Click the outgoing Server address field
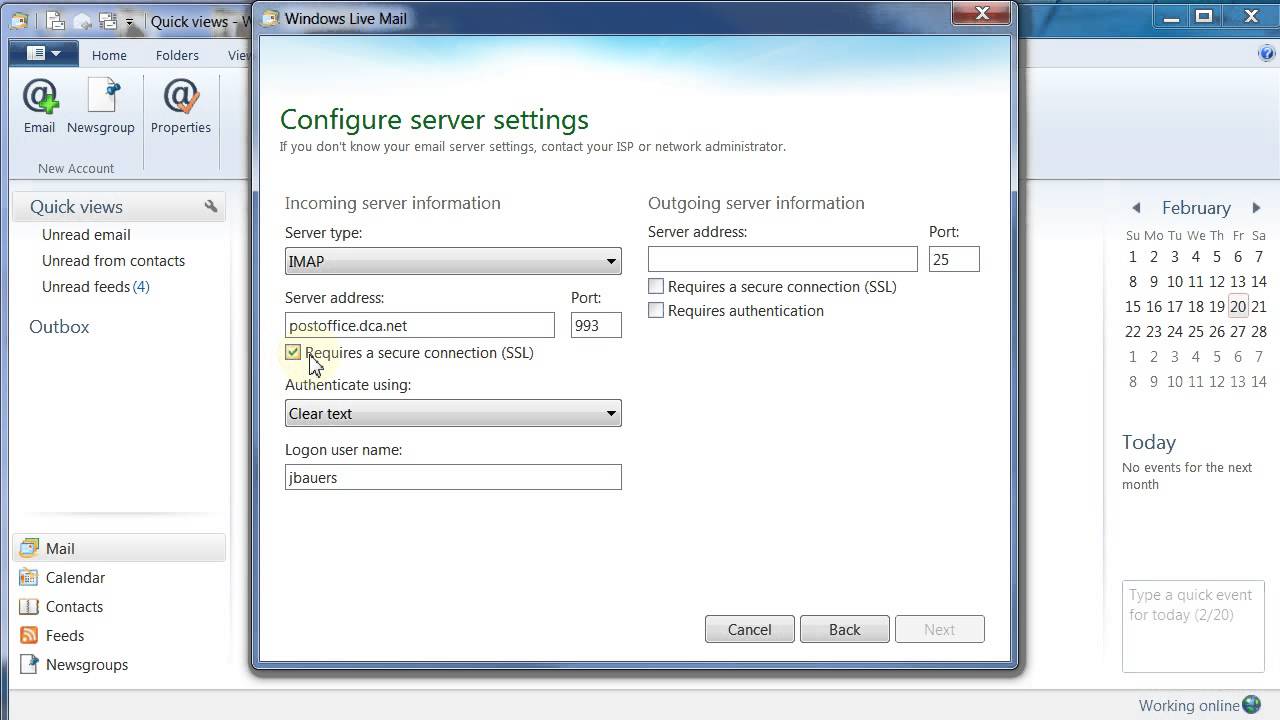Screen dimensions: 1280x720 click(x=783, y=259)
